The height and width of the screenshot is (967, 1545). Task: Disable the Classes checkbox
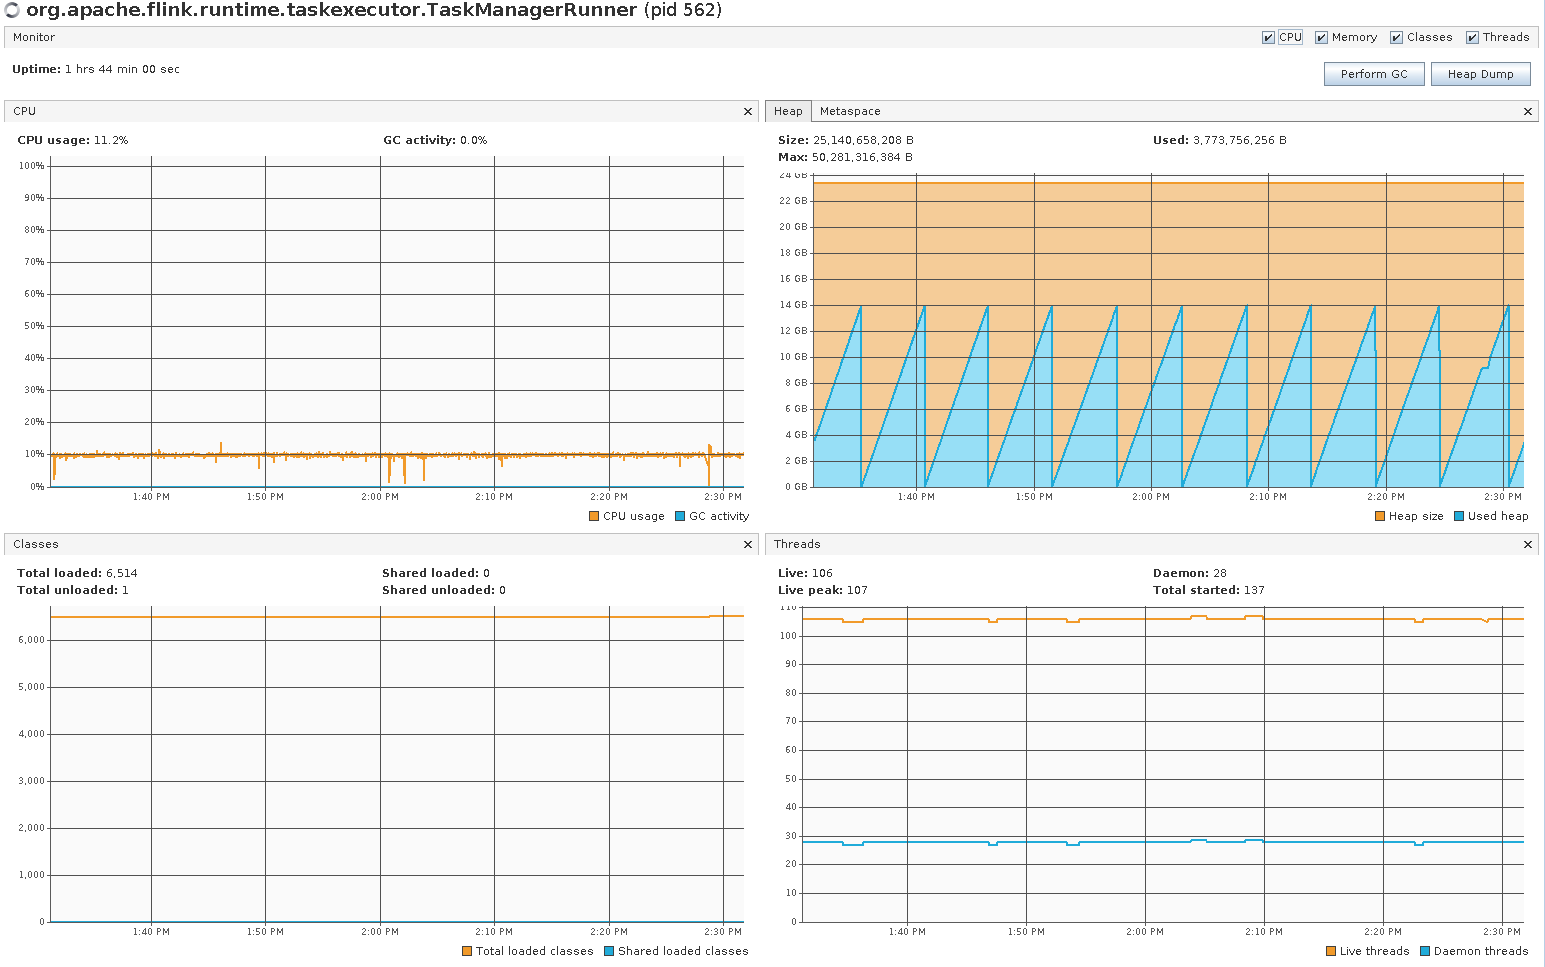[1396, 38]
